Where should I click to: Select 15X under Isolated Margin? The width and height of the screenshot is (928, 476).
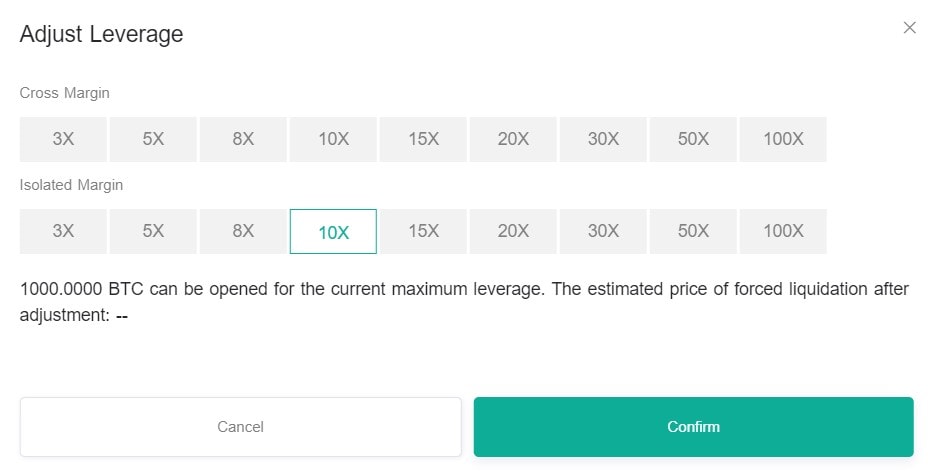tap(423, 231)
